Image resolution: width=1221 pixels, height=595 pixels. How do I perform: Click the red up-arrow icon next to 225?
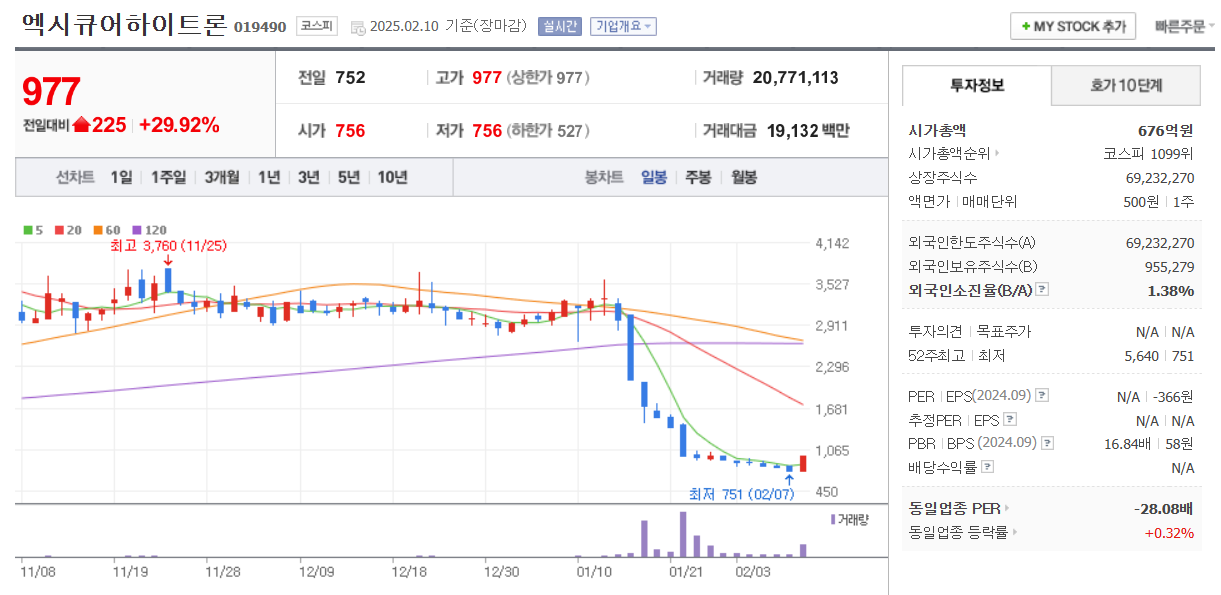[82, 125]
